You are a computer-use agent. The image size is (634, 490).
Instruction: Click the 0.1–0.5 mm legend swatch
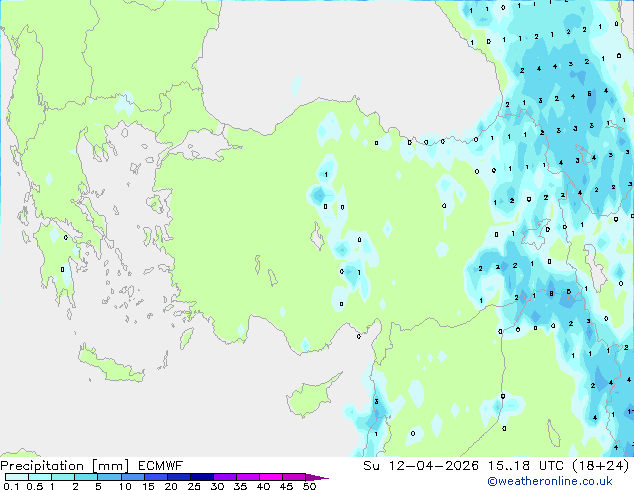17,477
